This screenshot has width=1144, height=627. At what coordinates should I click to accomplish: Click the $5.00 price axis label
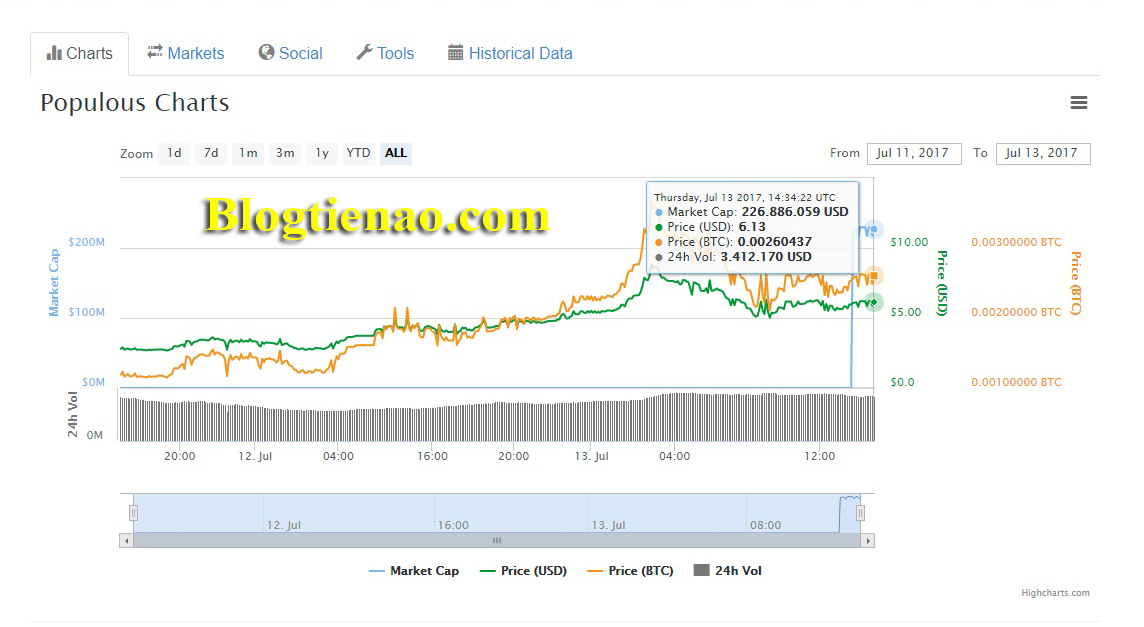click(905, 312)
